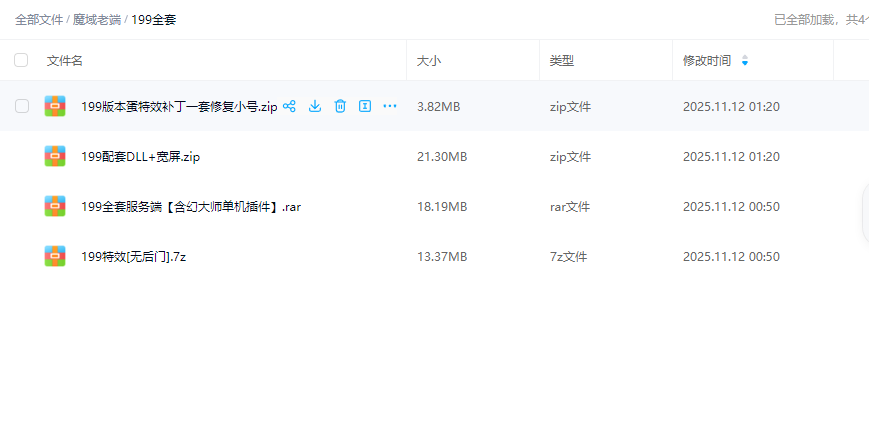
Task: Click archive icon of 199特效[无后门].7z
Action: (x=55, y=256)
